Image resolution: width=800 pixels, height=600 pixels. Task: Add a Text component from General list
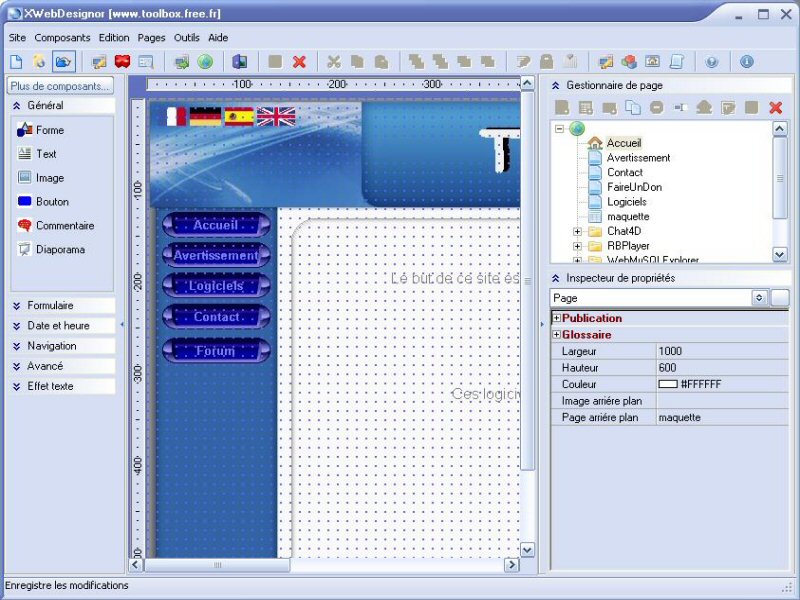click(x=37, y=154)
